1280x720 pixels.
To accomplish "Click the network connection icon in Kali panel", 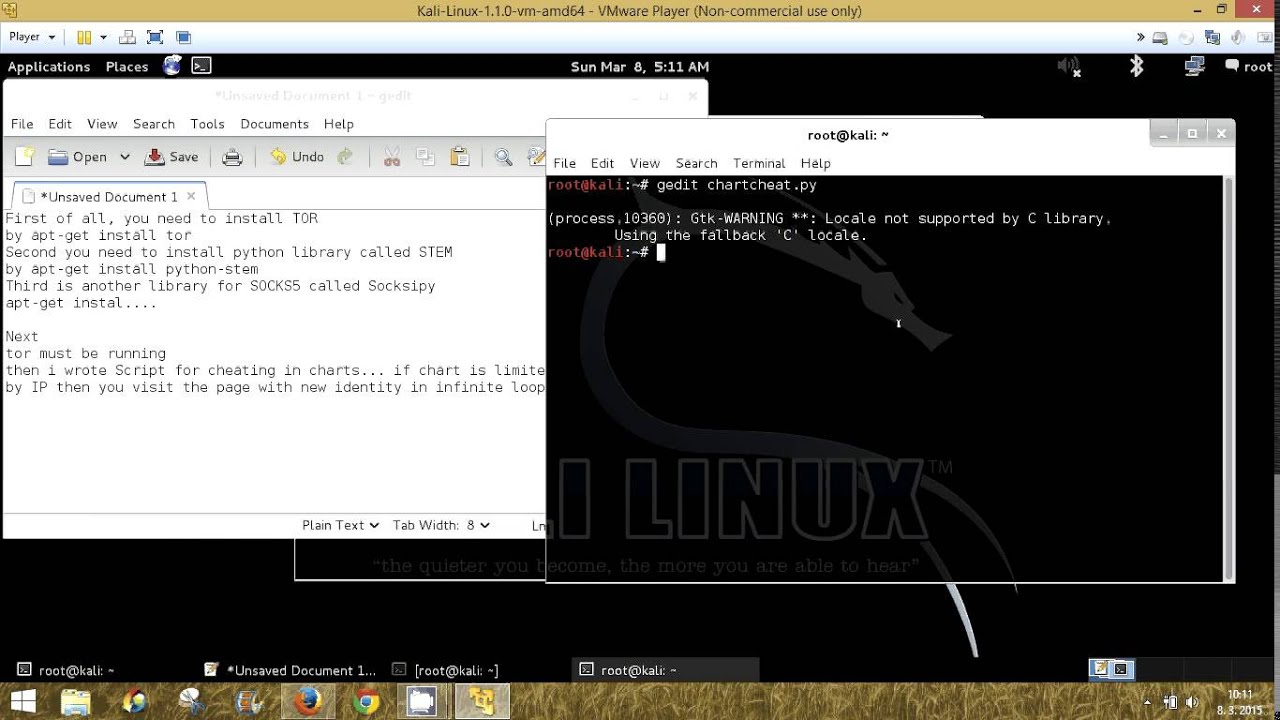I will point(1194,66).
